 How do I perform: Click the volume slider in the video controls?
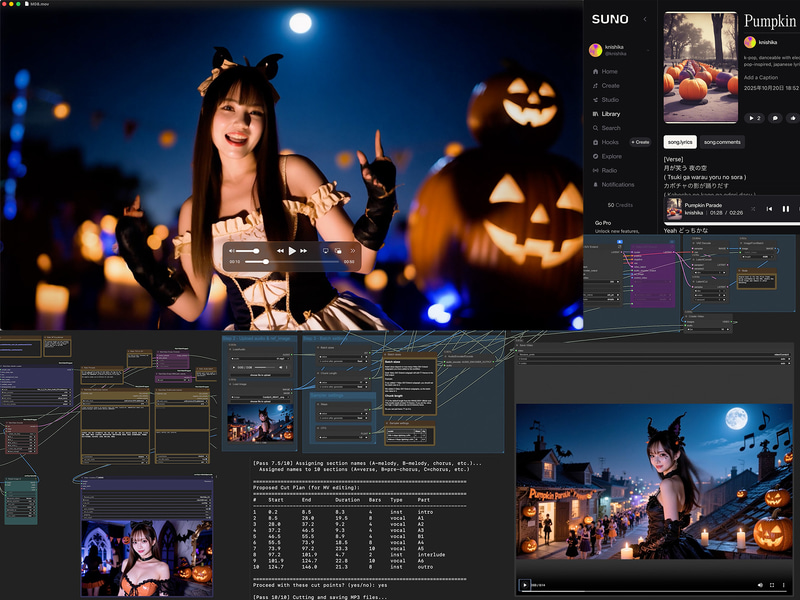pos(248,250)
